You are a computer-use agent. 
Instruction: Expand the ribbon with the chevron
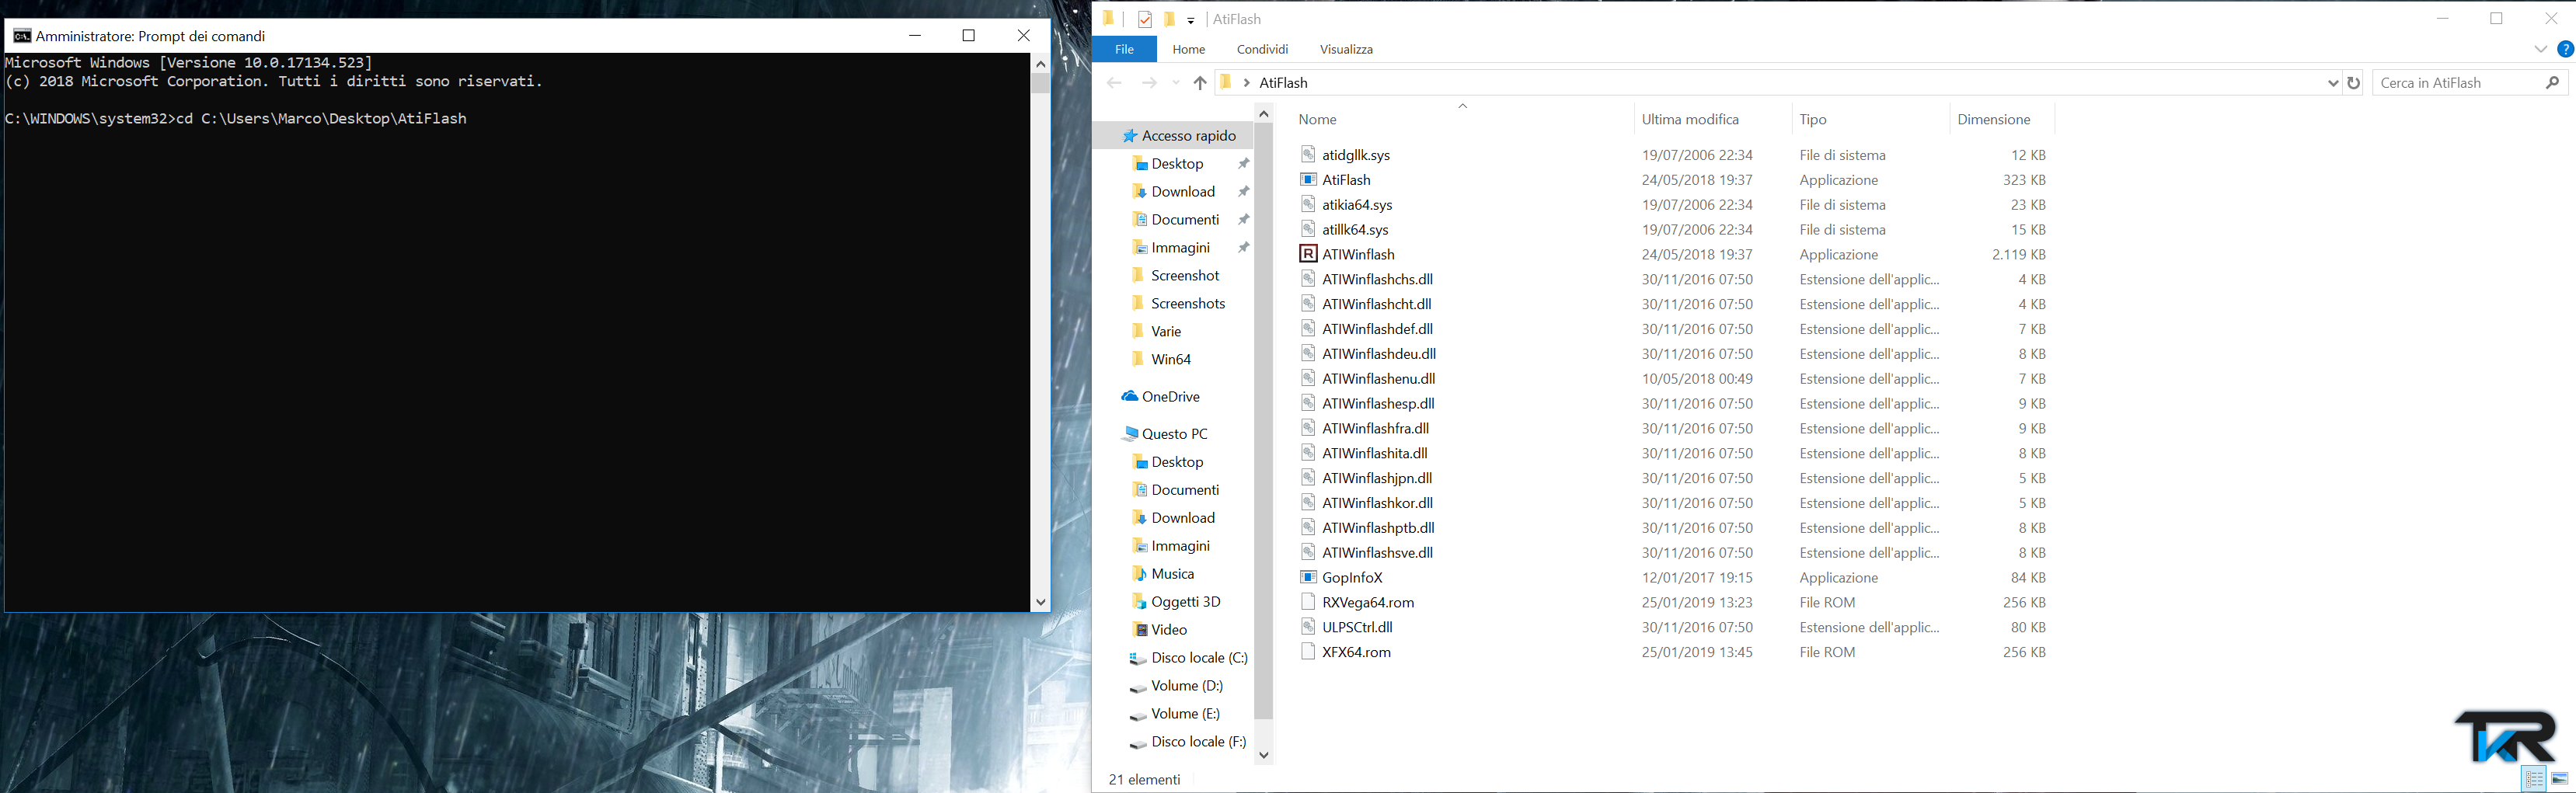pyautogui.click(x=2541, y=49)
